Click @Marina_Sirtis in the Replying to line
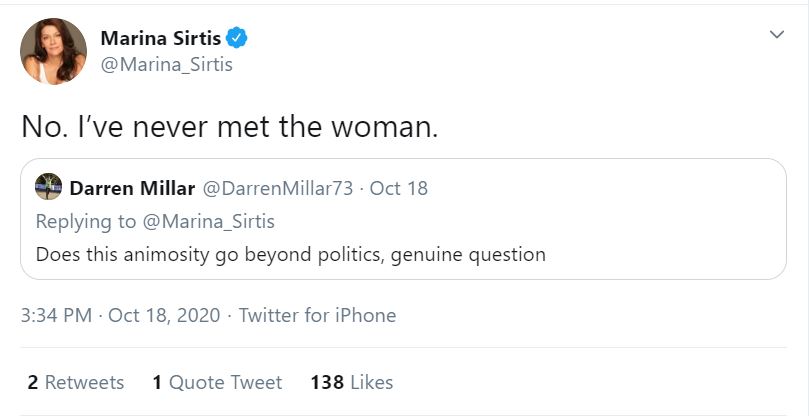This screenshot has height=416, width=809. click(x=205, y=221)
